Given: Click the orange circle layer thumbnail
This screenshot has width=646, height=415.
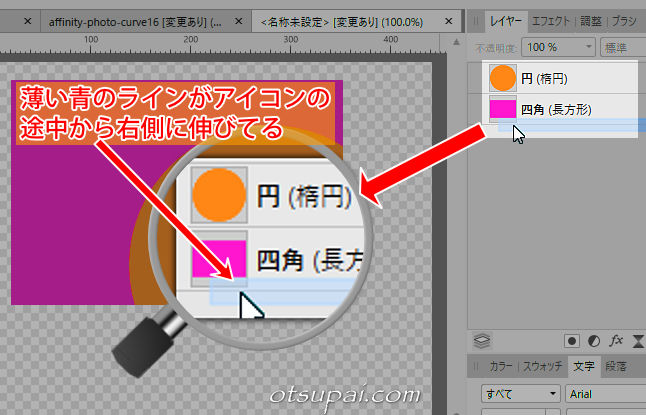Looking at the screenshot, I should click(x=502, y=77).
